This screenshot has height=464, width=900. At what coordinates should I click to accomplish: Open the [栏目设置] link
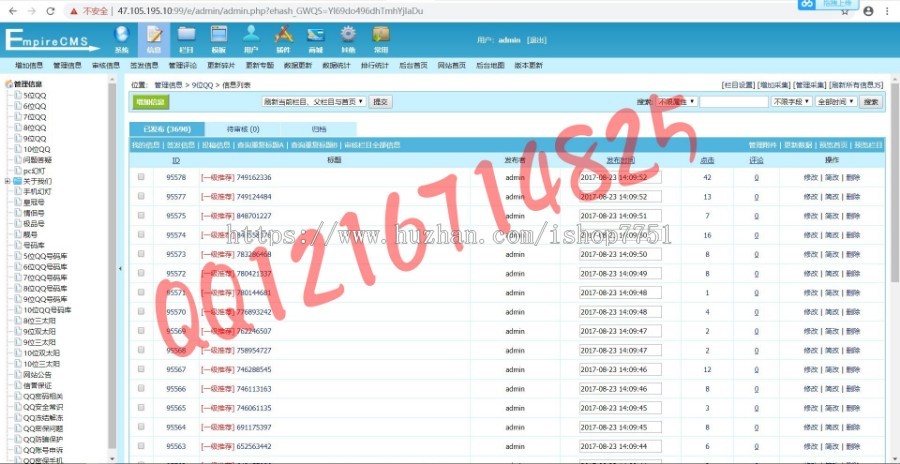click(x=738, y=85)
